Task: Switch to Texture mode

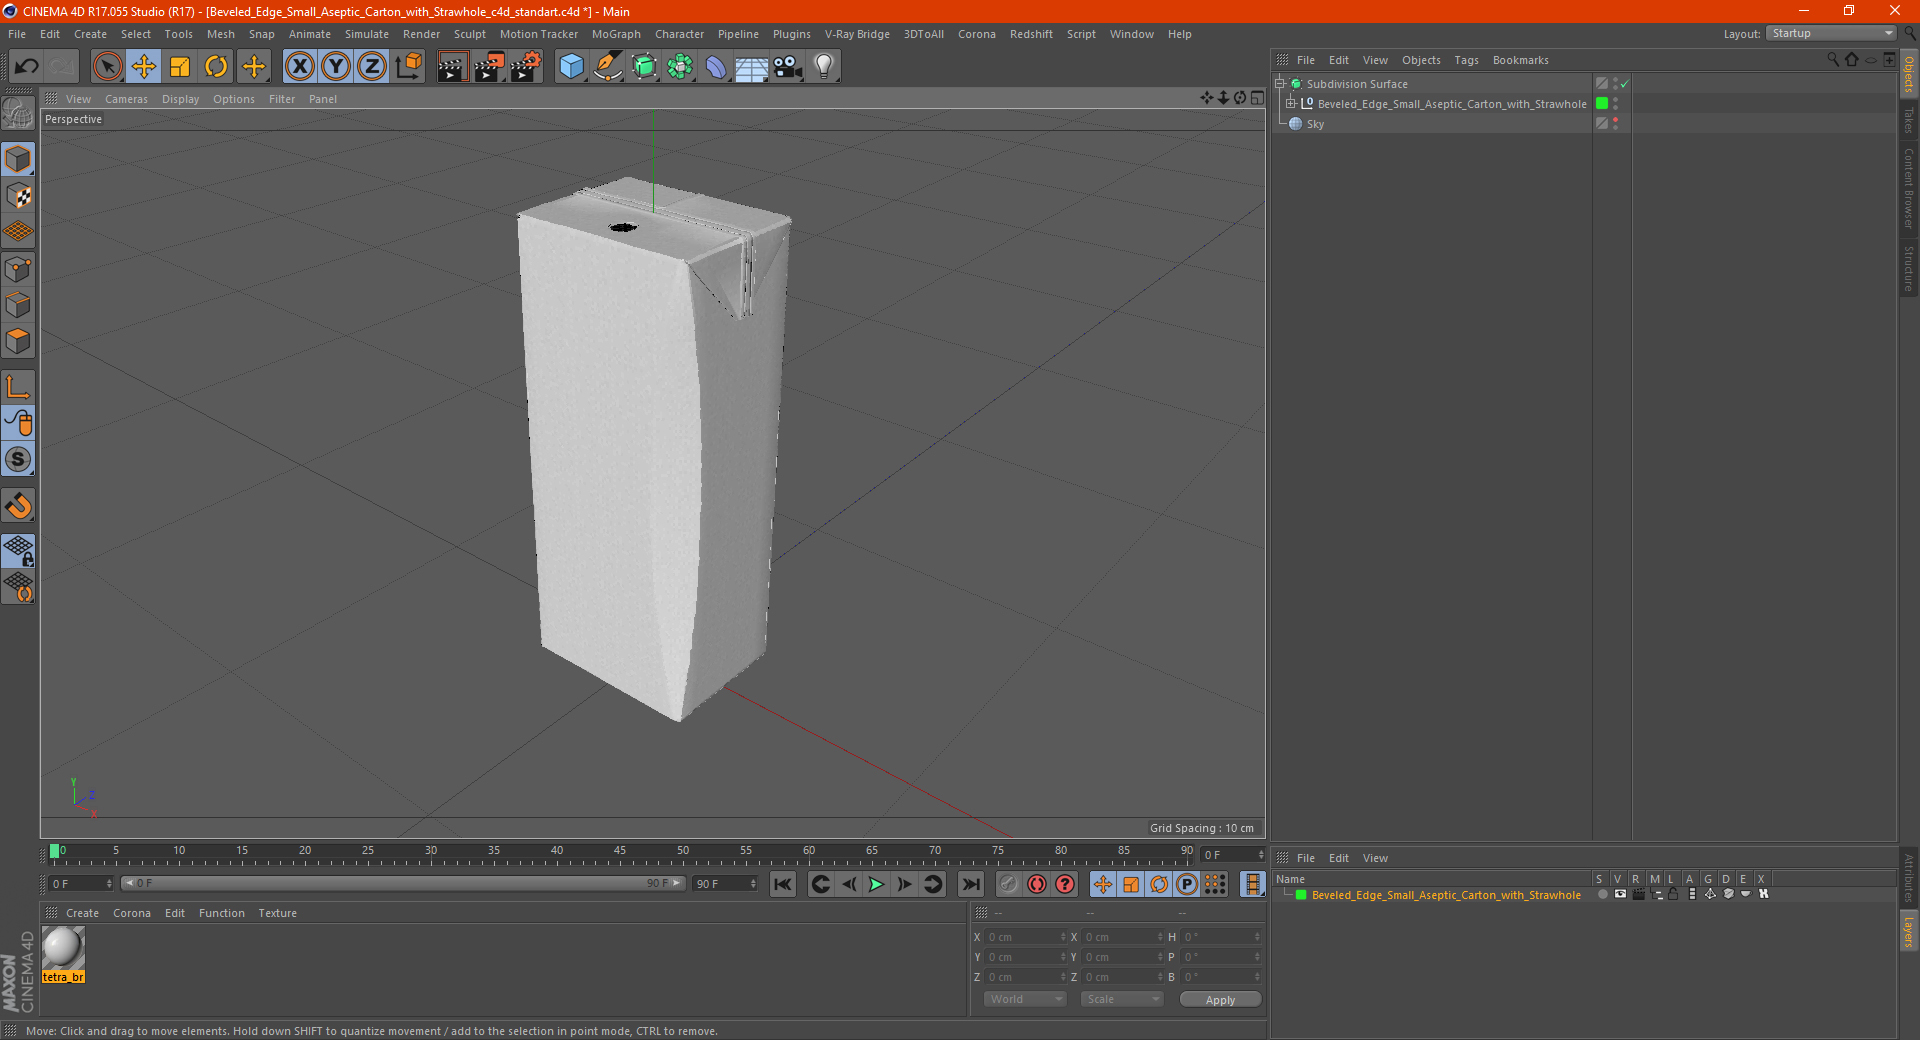Action: tap(18, 196)
